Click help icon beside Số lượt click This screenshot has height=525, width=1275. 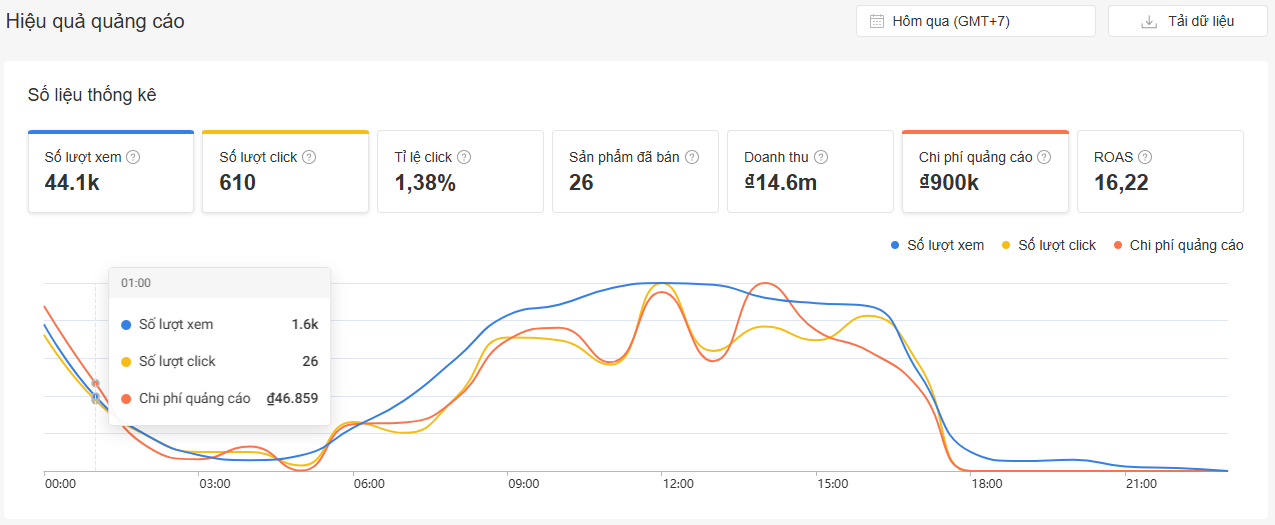(x=309, y=157)
